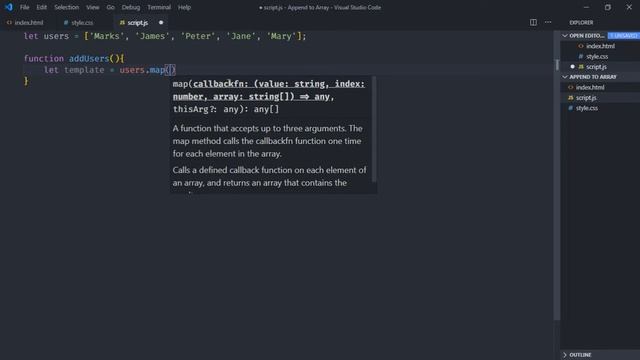Close the VS Code window
The image size is (640, 360).
click(x=629, y=7)
